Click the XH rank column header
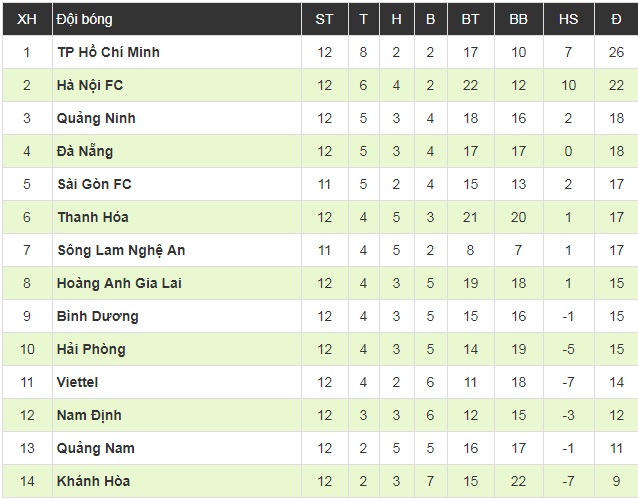The width and height of the screenshot is (638, 500). (27, 19)
